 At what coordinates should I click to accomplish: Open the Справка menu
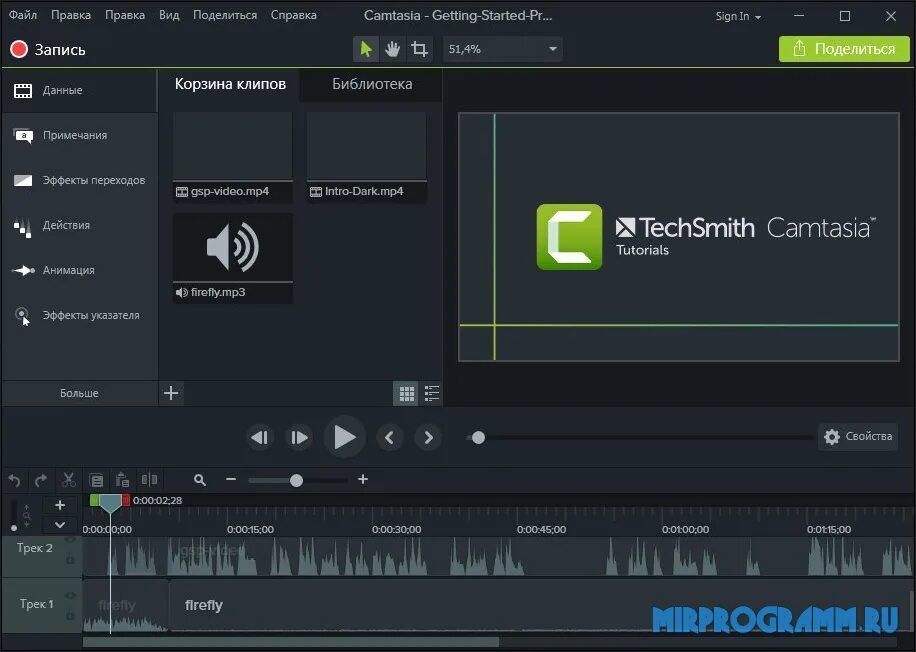point(293,15)
